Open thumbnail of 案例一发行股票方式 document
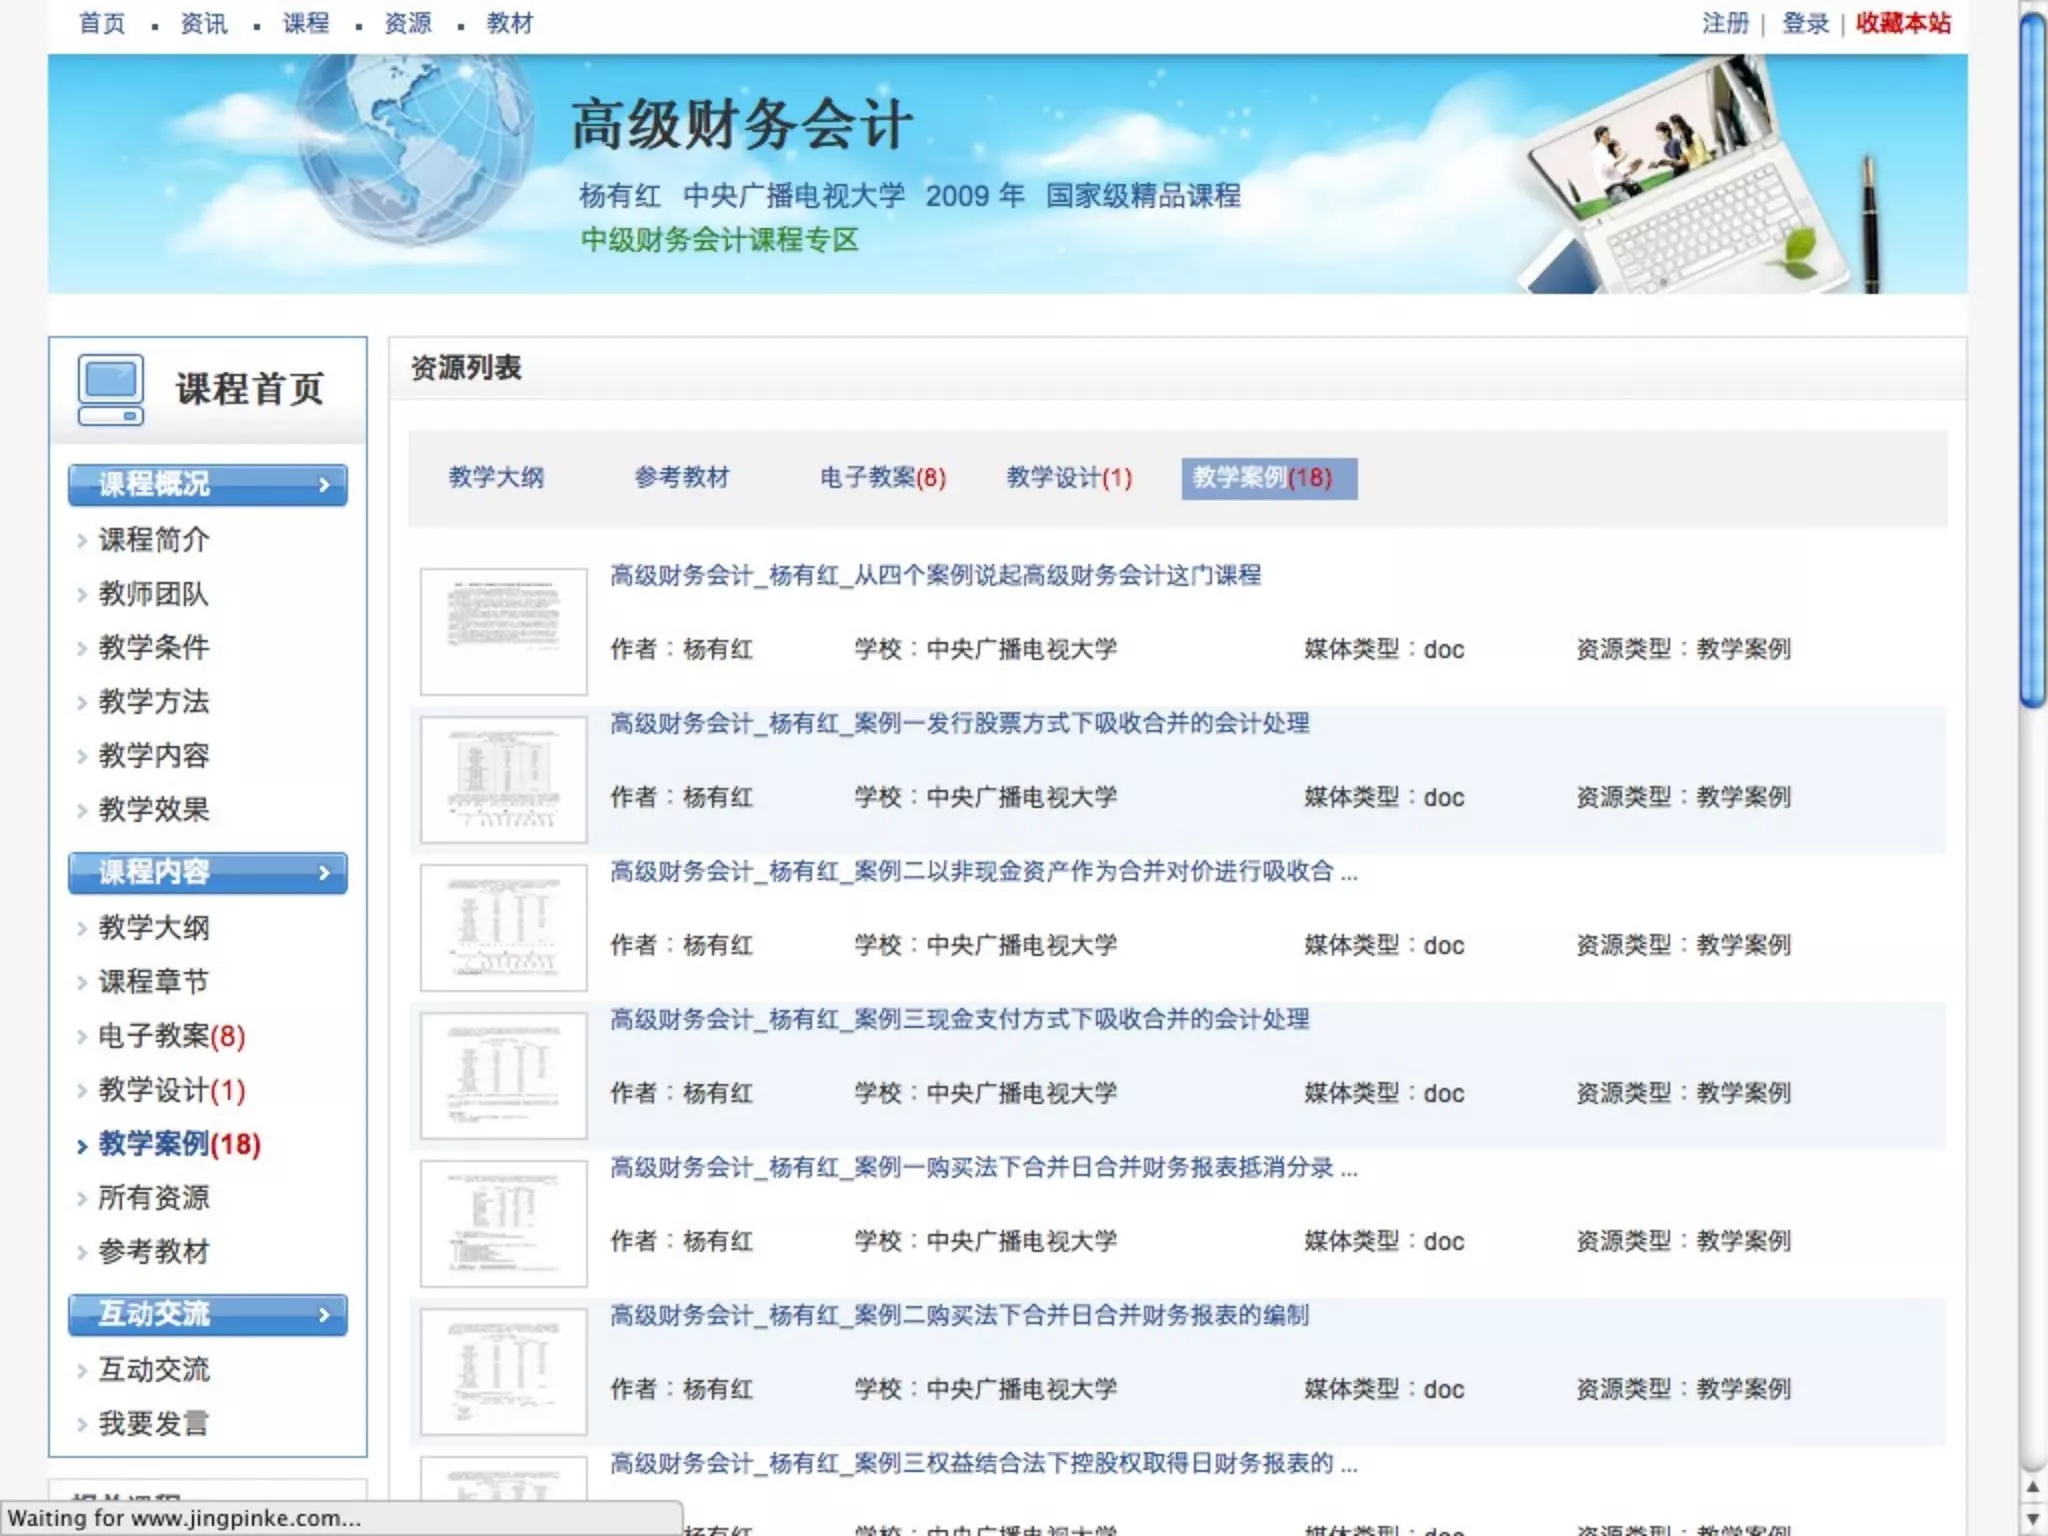This screenshot has height=1536, width=2048. click(x=503, y=779)
